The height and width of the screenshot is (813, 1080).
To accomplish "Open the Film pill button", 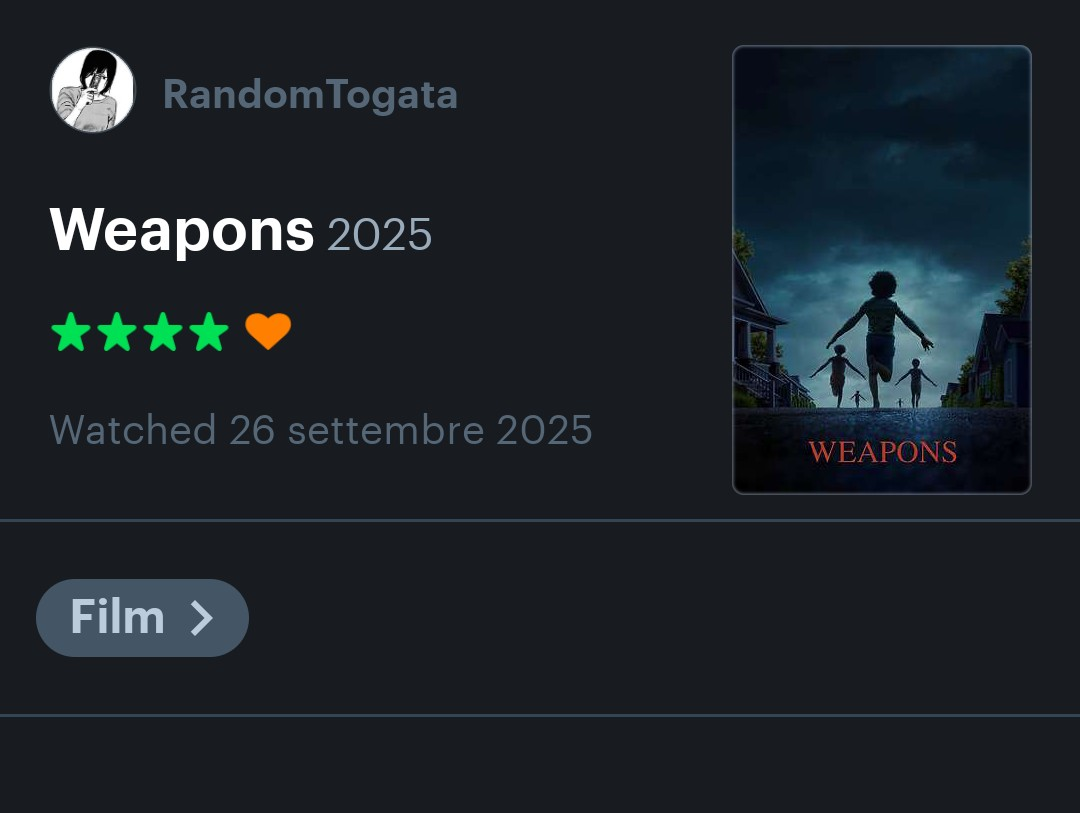I will tap(143, 618).
